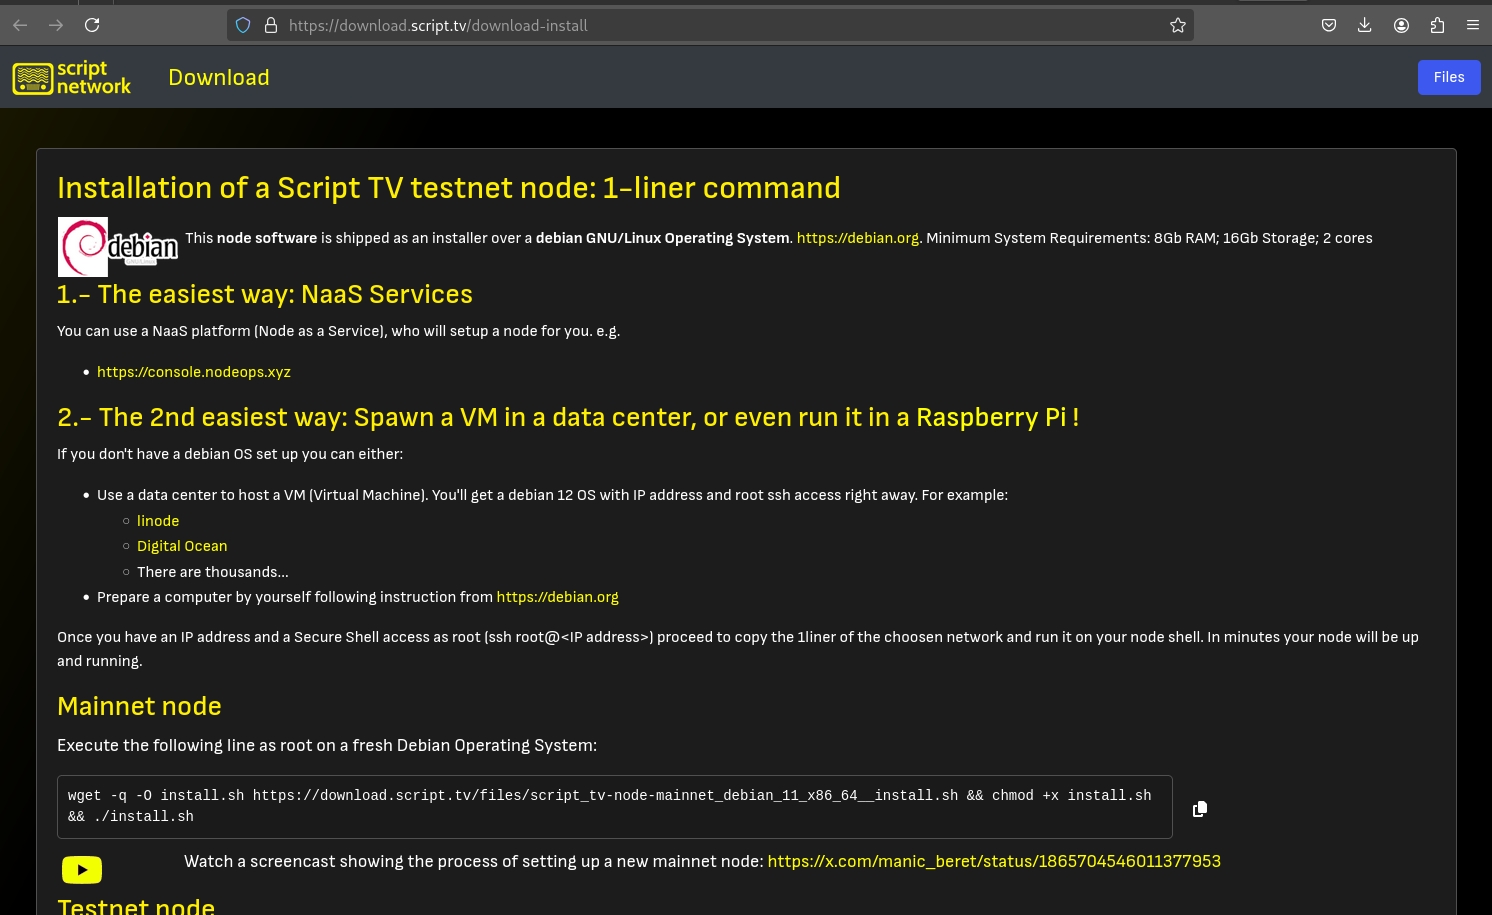The width and height of the screenshot is (1492, 915).
Task: Open the console.nodeops.xyz link
Action: pos(194,372)
